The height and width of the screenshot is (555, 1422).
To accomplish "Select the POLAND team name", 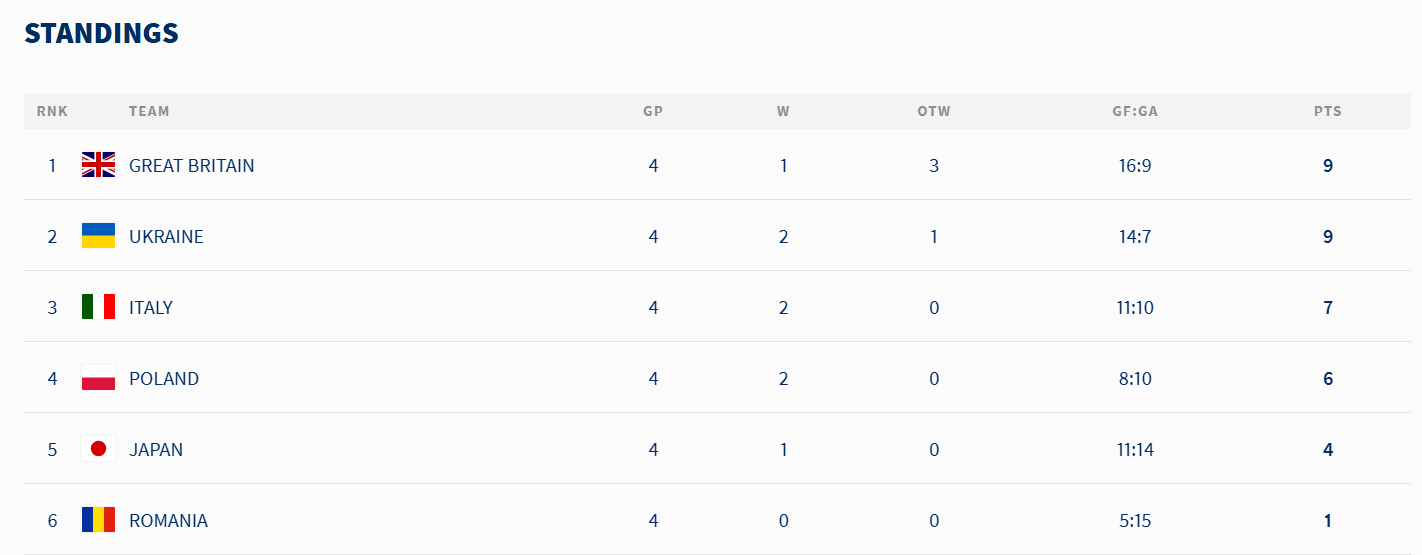I will [x=164, y=378].
